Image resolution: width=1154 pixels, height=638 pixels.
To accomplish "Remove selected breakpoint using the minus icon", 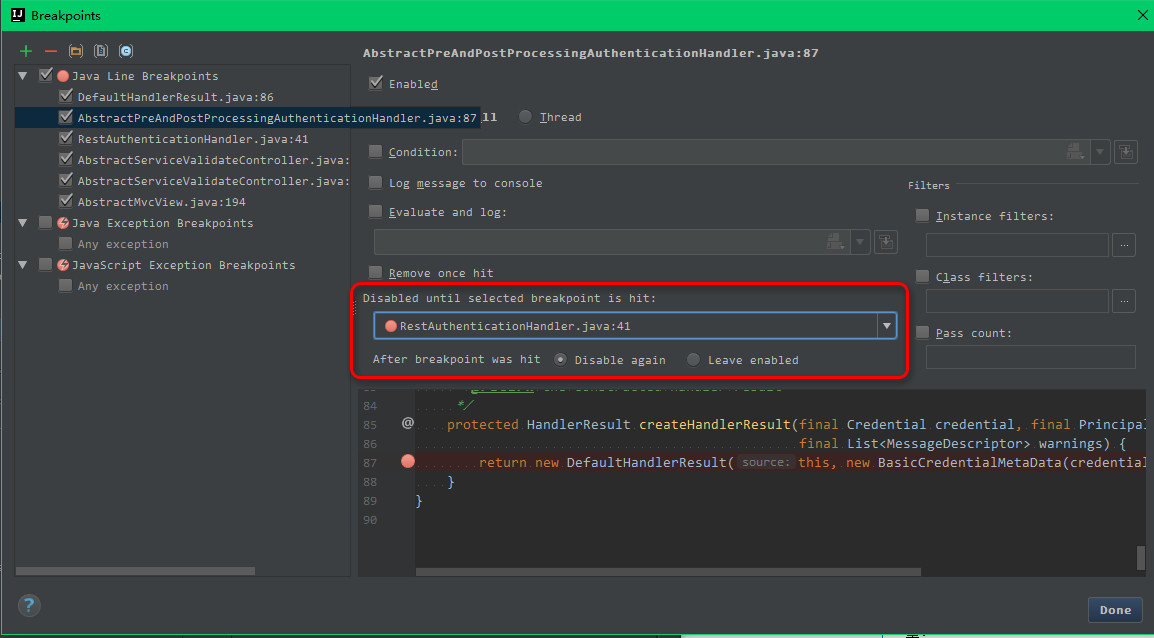I will tap(49, 50).
